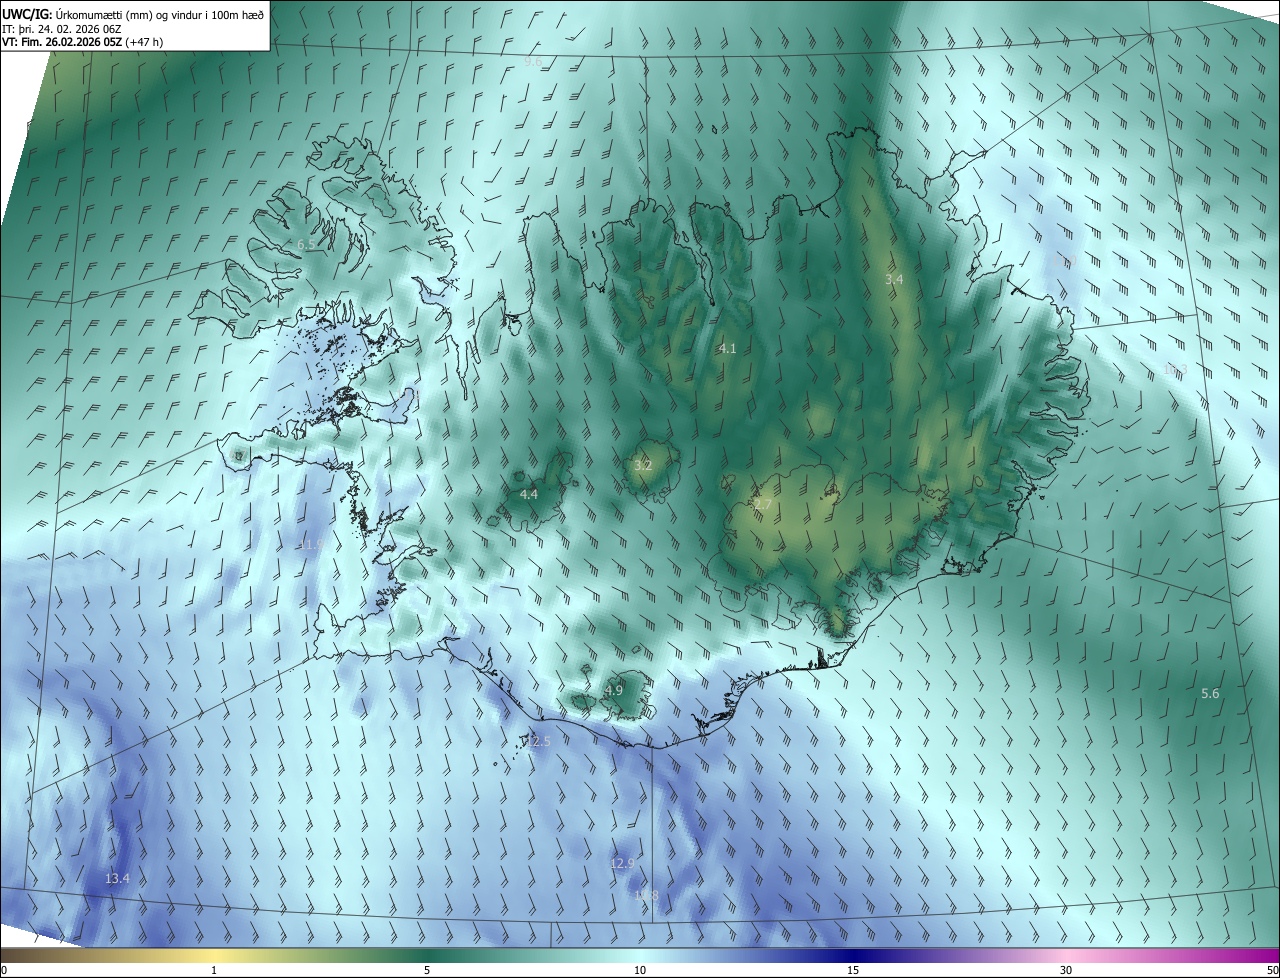Click the 1 tick on the color scale
This screenshot has width=1280, height=978.
214,970
